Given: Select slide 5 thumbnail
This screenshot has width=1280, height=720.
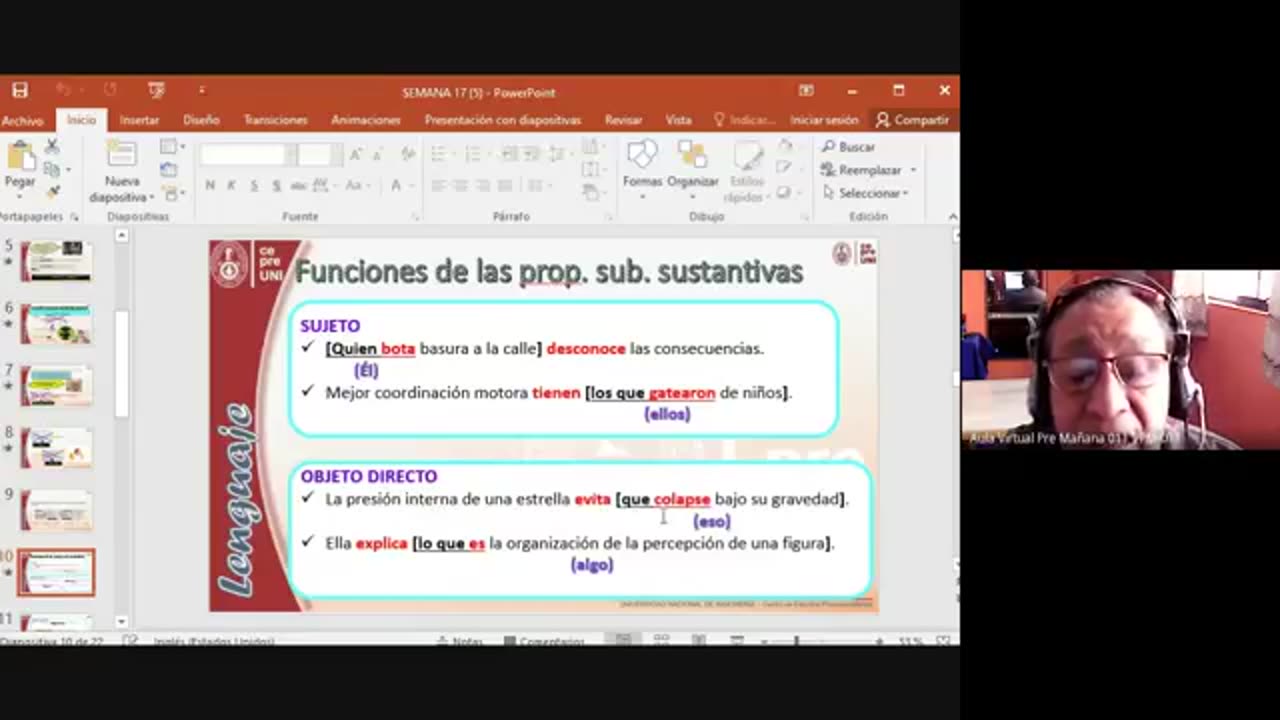Looking at the screenshot, I should click(56, 262).
